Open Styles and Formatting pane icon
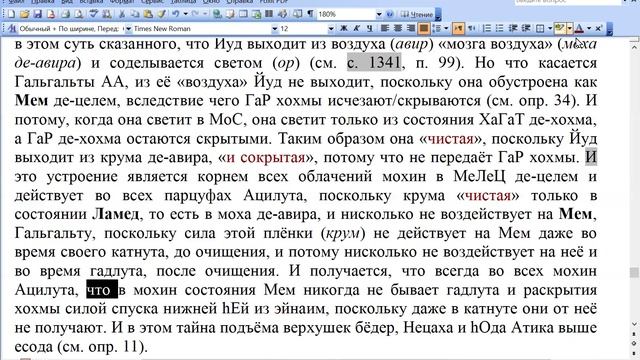640x360 pixels. (12, 29)
